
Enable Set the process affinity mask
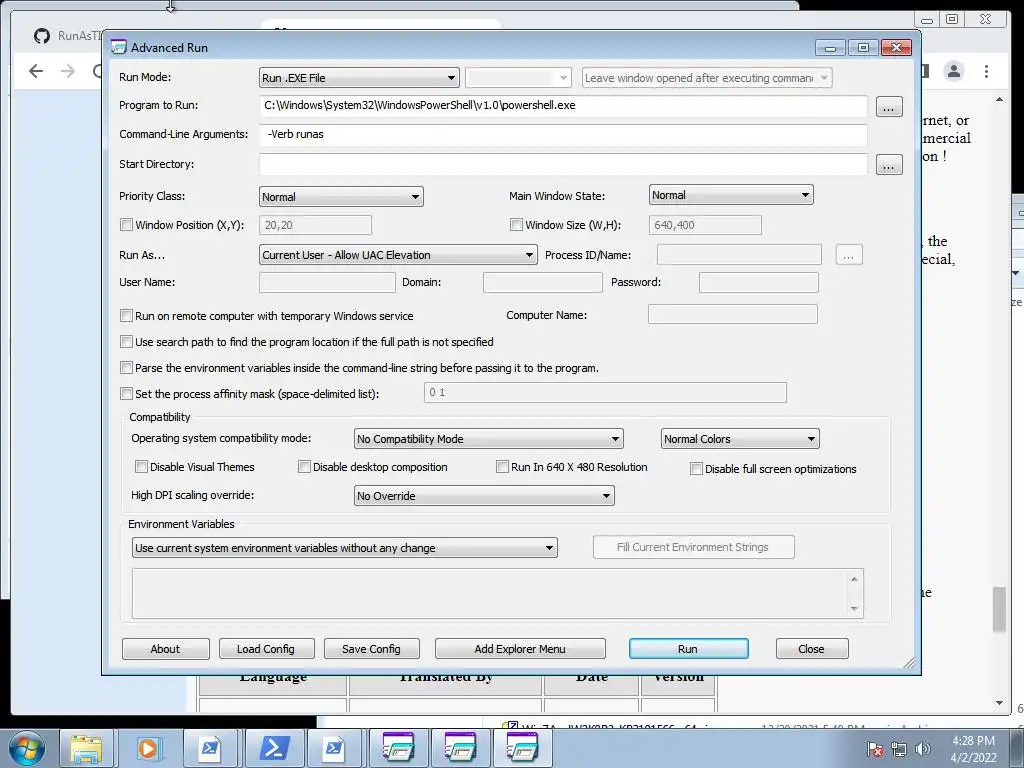[126, 394]
